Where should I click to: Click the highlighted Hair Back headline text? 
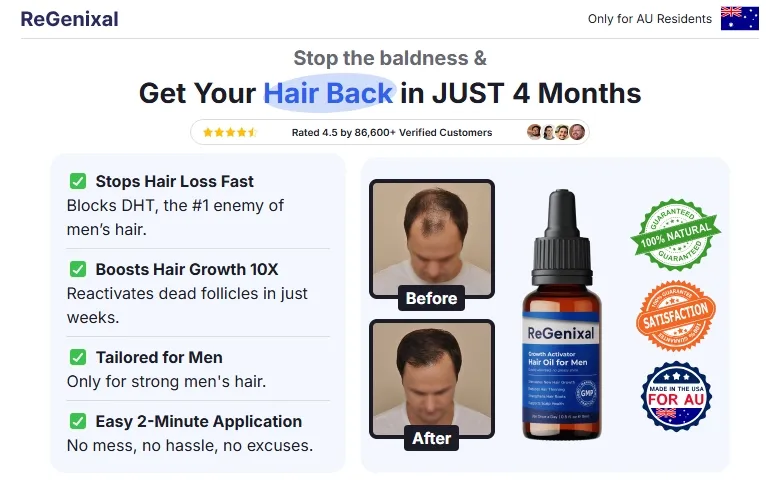click(x=328, y=93)
